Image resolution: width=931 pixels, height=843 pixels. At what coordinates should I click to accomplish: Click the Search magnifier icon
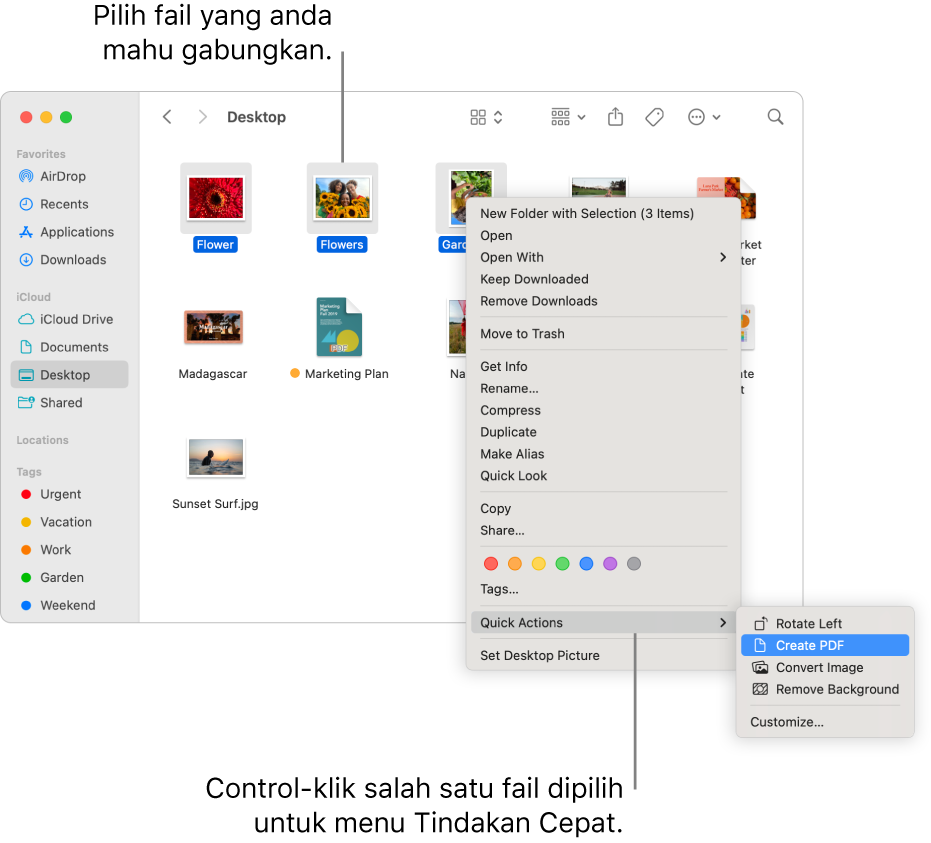(x=775, y=117)
